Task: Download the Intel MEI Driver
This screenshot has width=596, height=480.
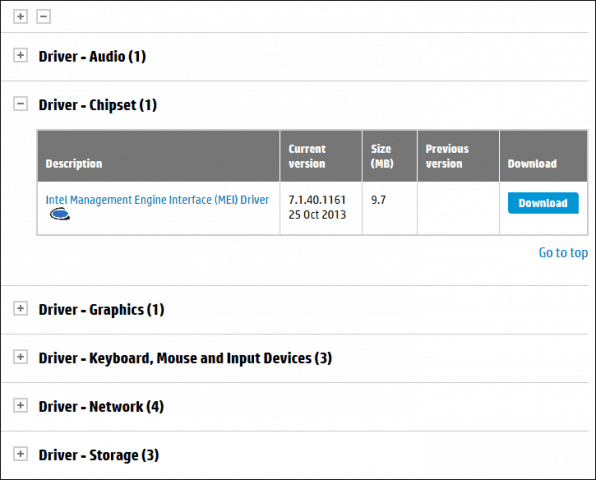Action: [543, 203]
